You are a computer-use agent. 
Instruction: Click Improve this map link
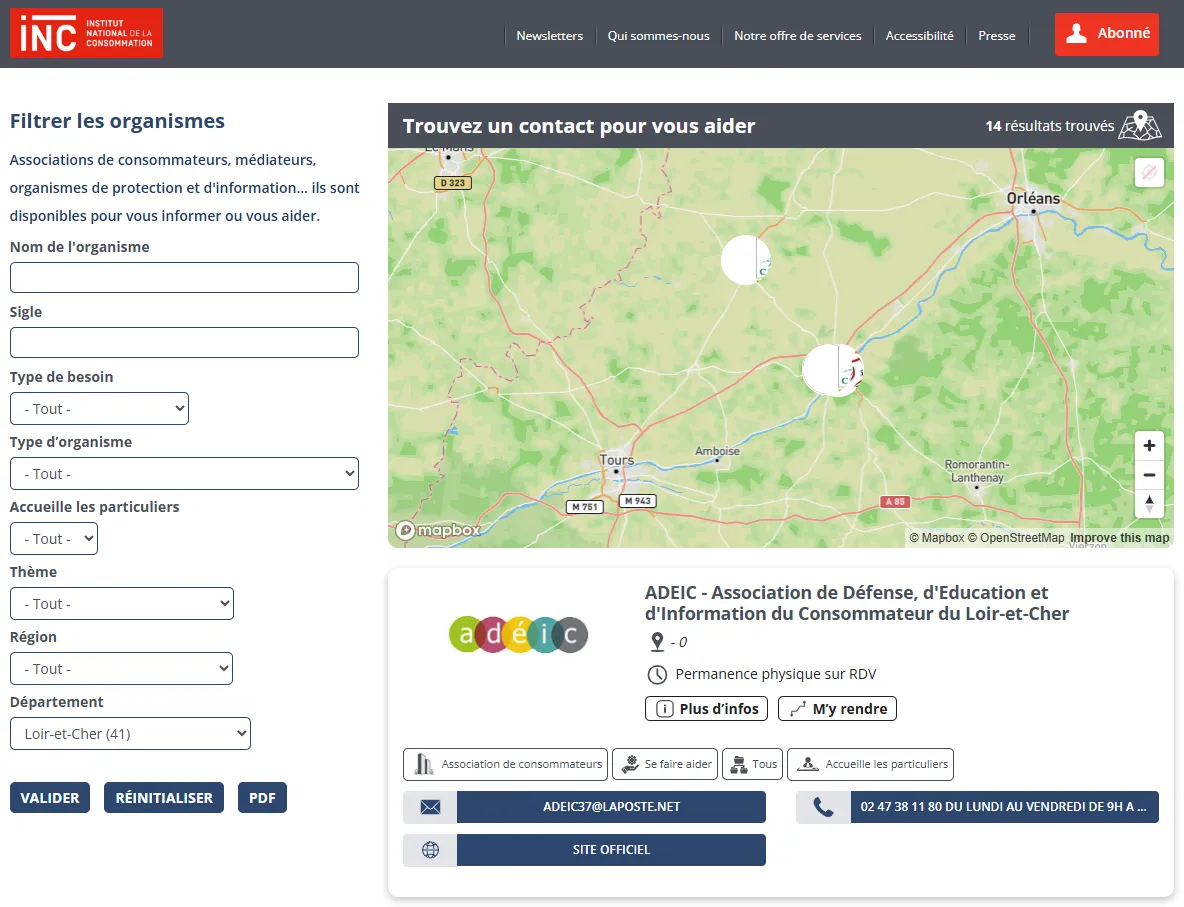[1120, 538]
